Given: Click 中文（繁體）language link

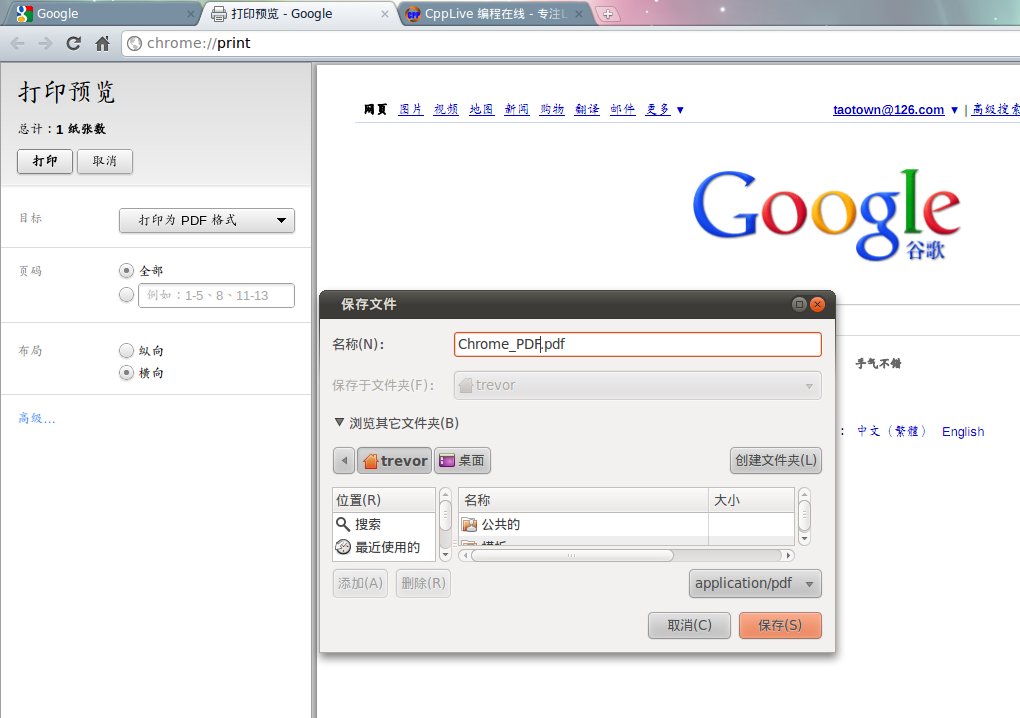Looking at the screenshot, I should [891, 431].
